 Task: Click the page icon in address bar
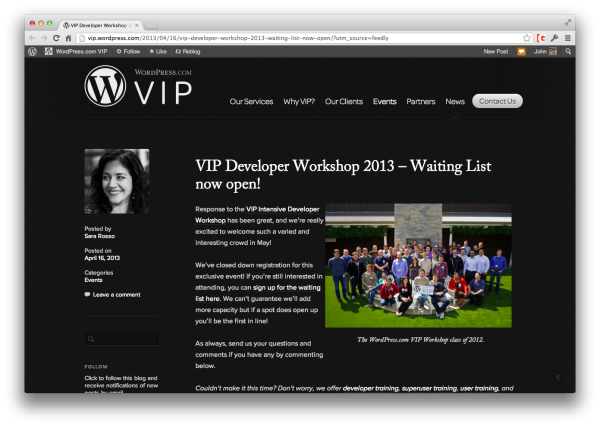click(x=82, y=38)
